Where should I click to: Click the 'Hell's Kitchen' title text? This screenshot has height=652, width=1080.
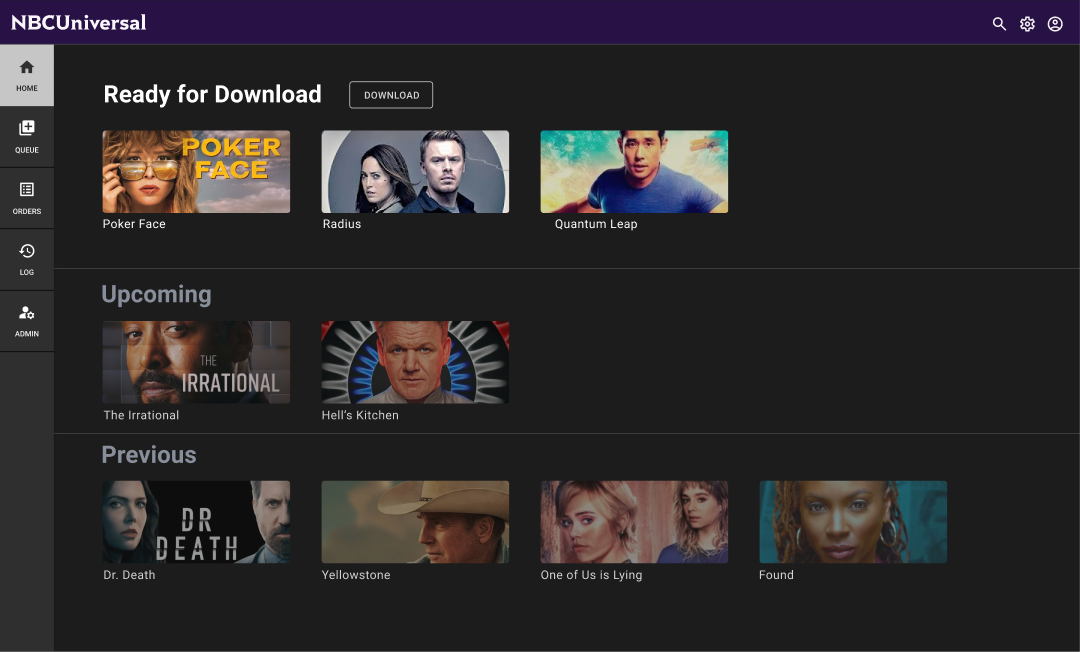pyautogui.click(x=360, y=415)
